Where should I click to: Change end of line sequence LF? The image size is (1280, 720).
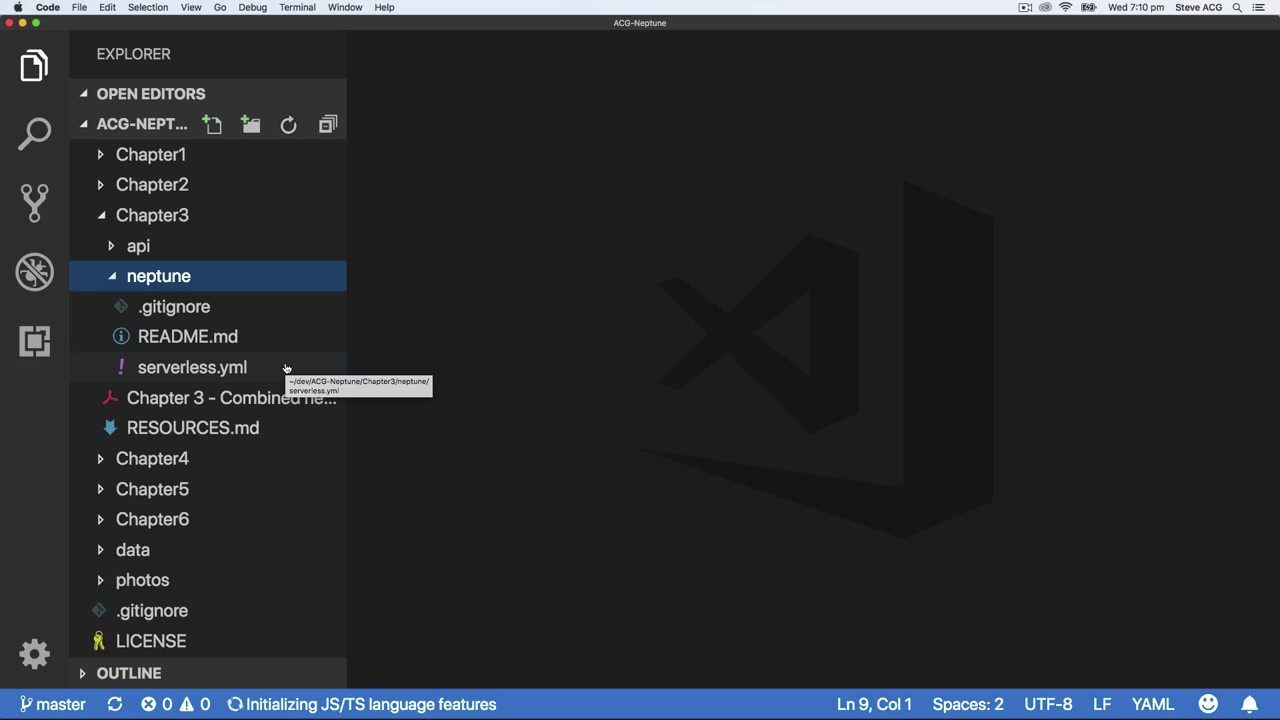1102,704
